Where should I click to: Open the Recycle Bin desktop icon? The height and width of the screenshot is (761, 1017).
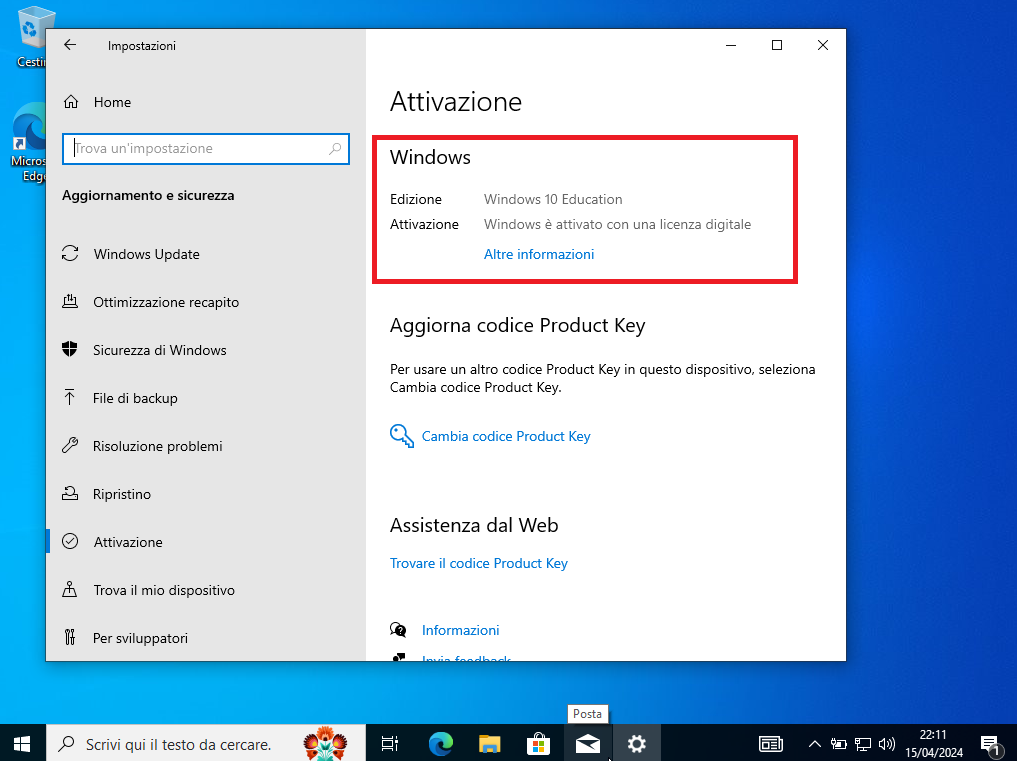click(29, 36)
